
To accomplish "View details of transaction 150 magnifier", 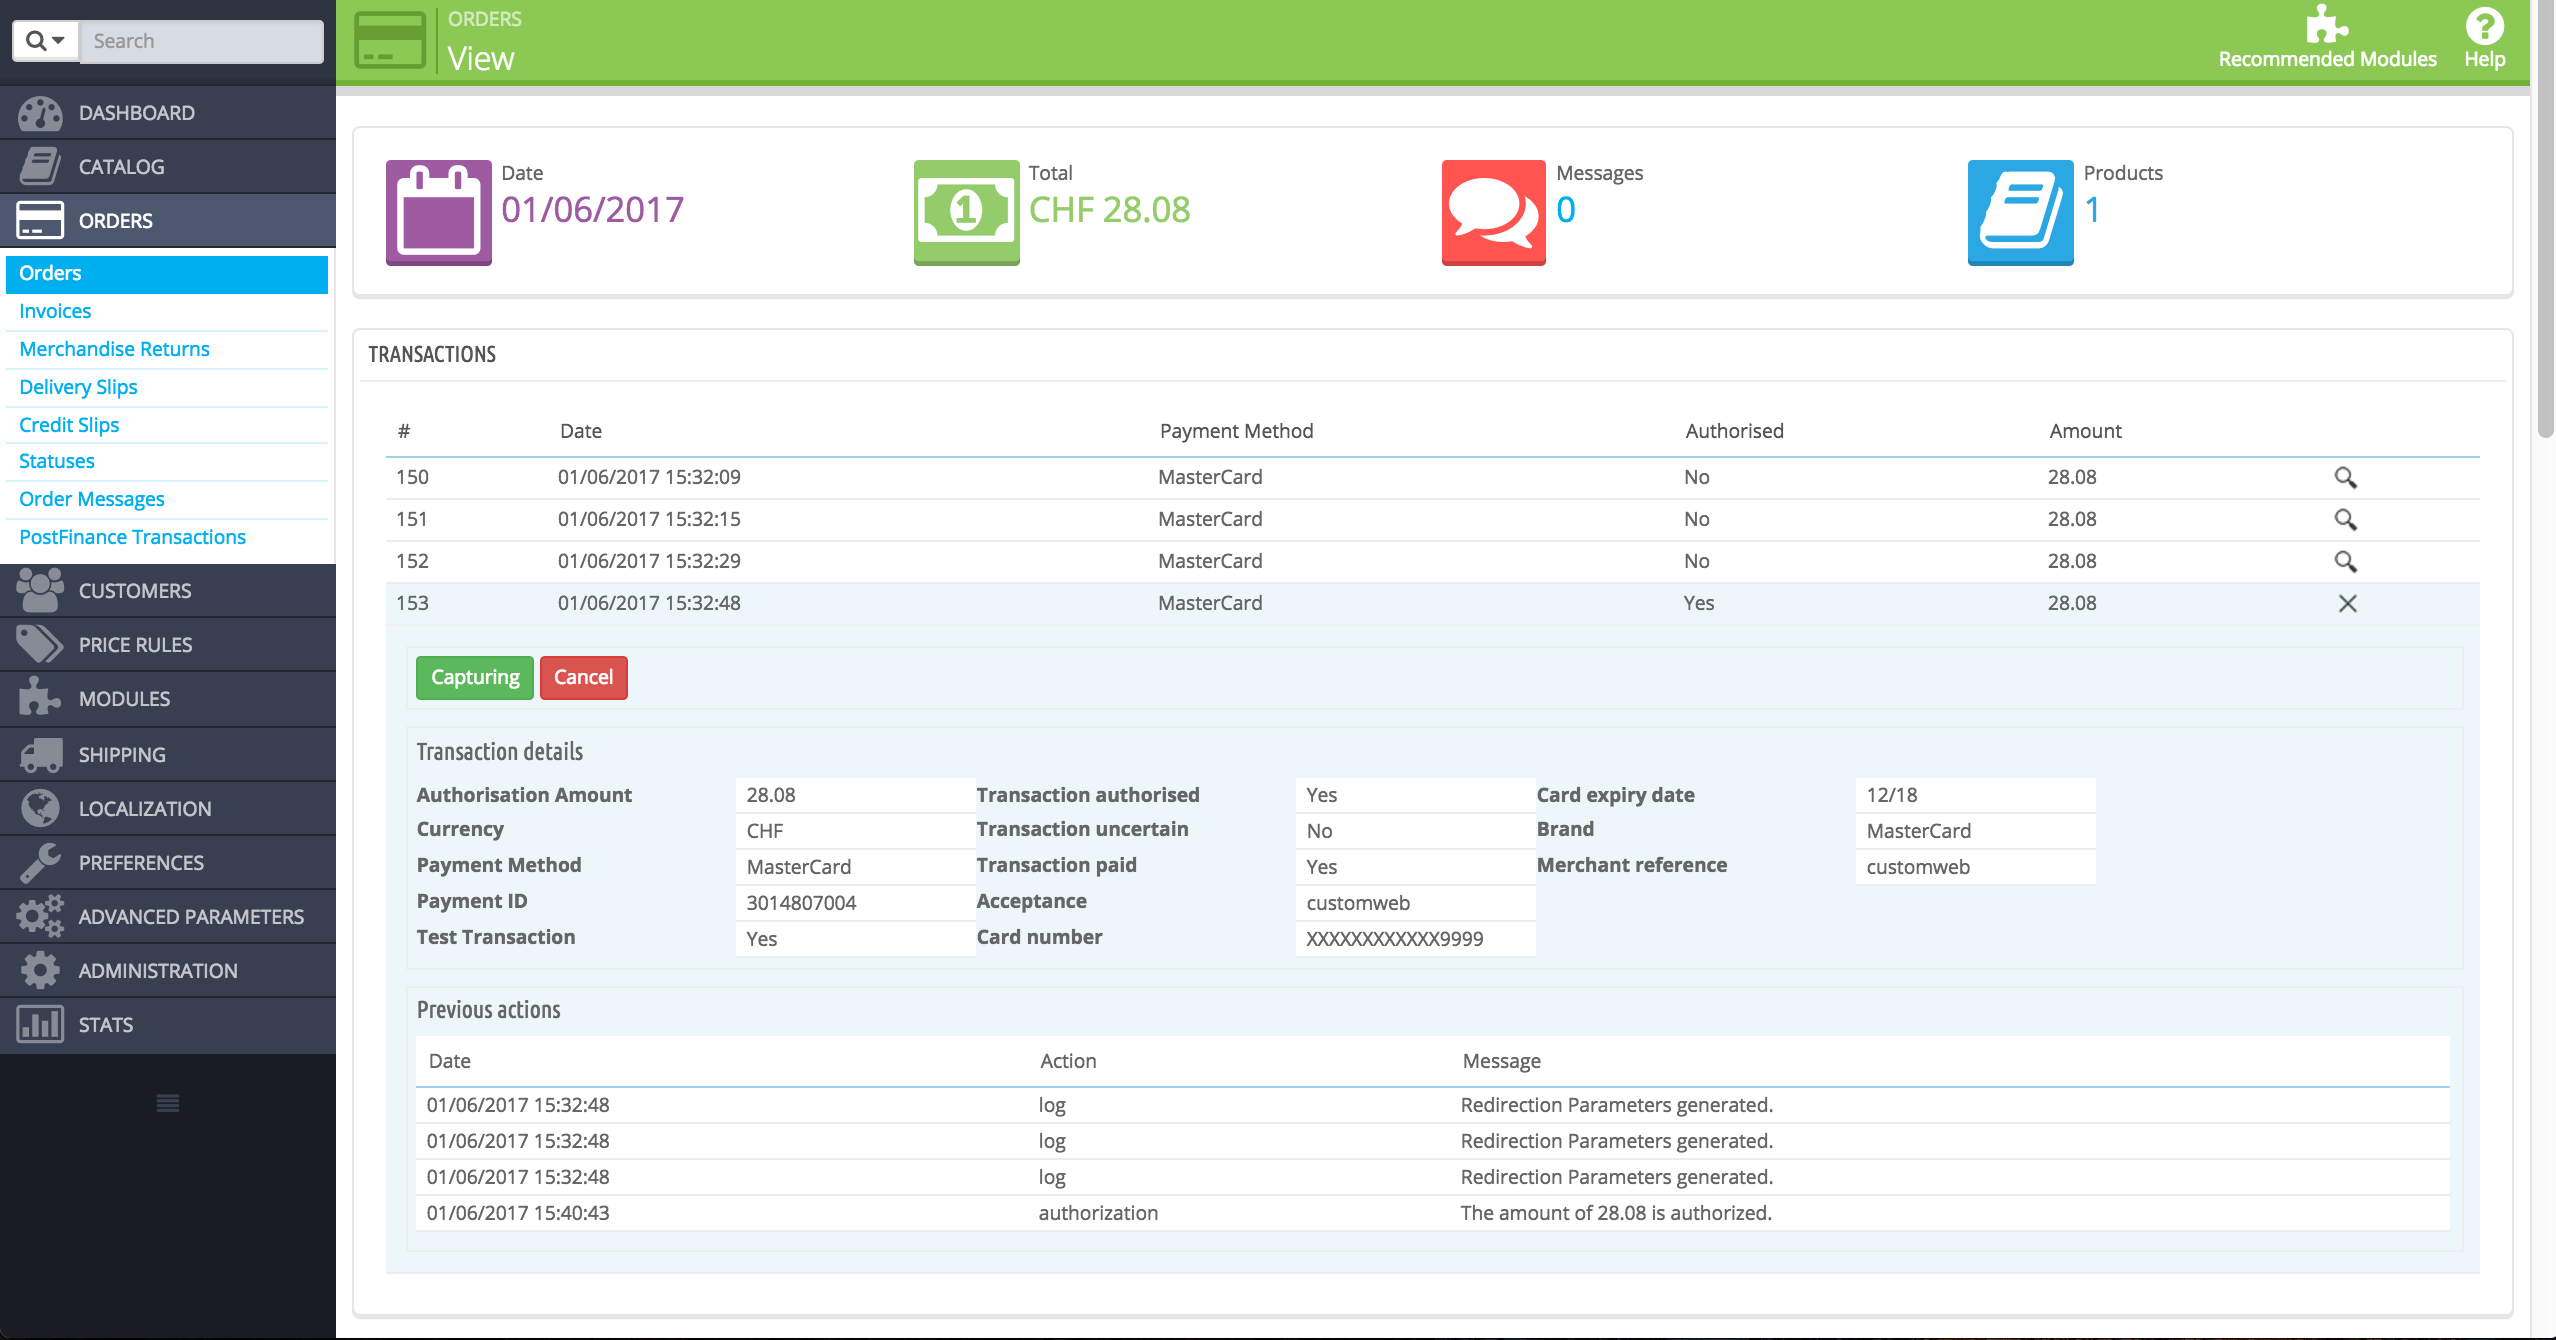I will (x=2345, y=478).
